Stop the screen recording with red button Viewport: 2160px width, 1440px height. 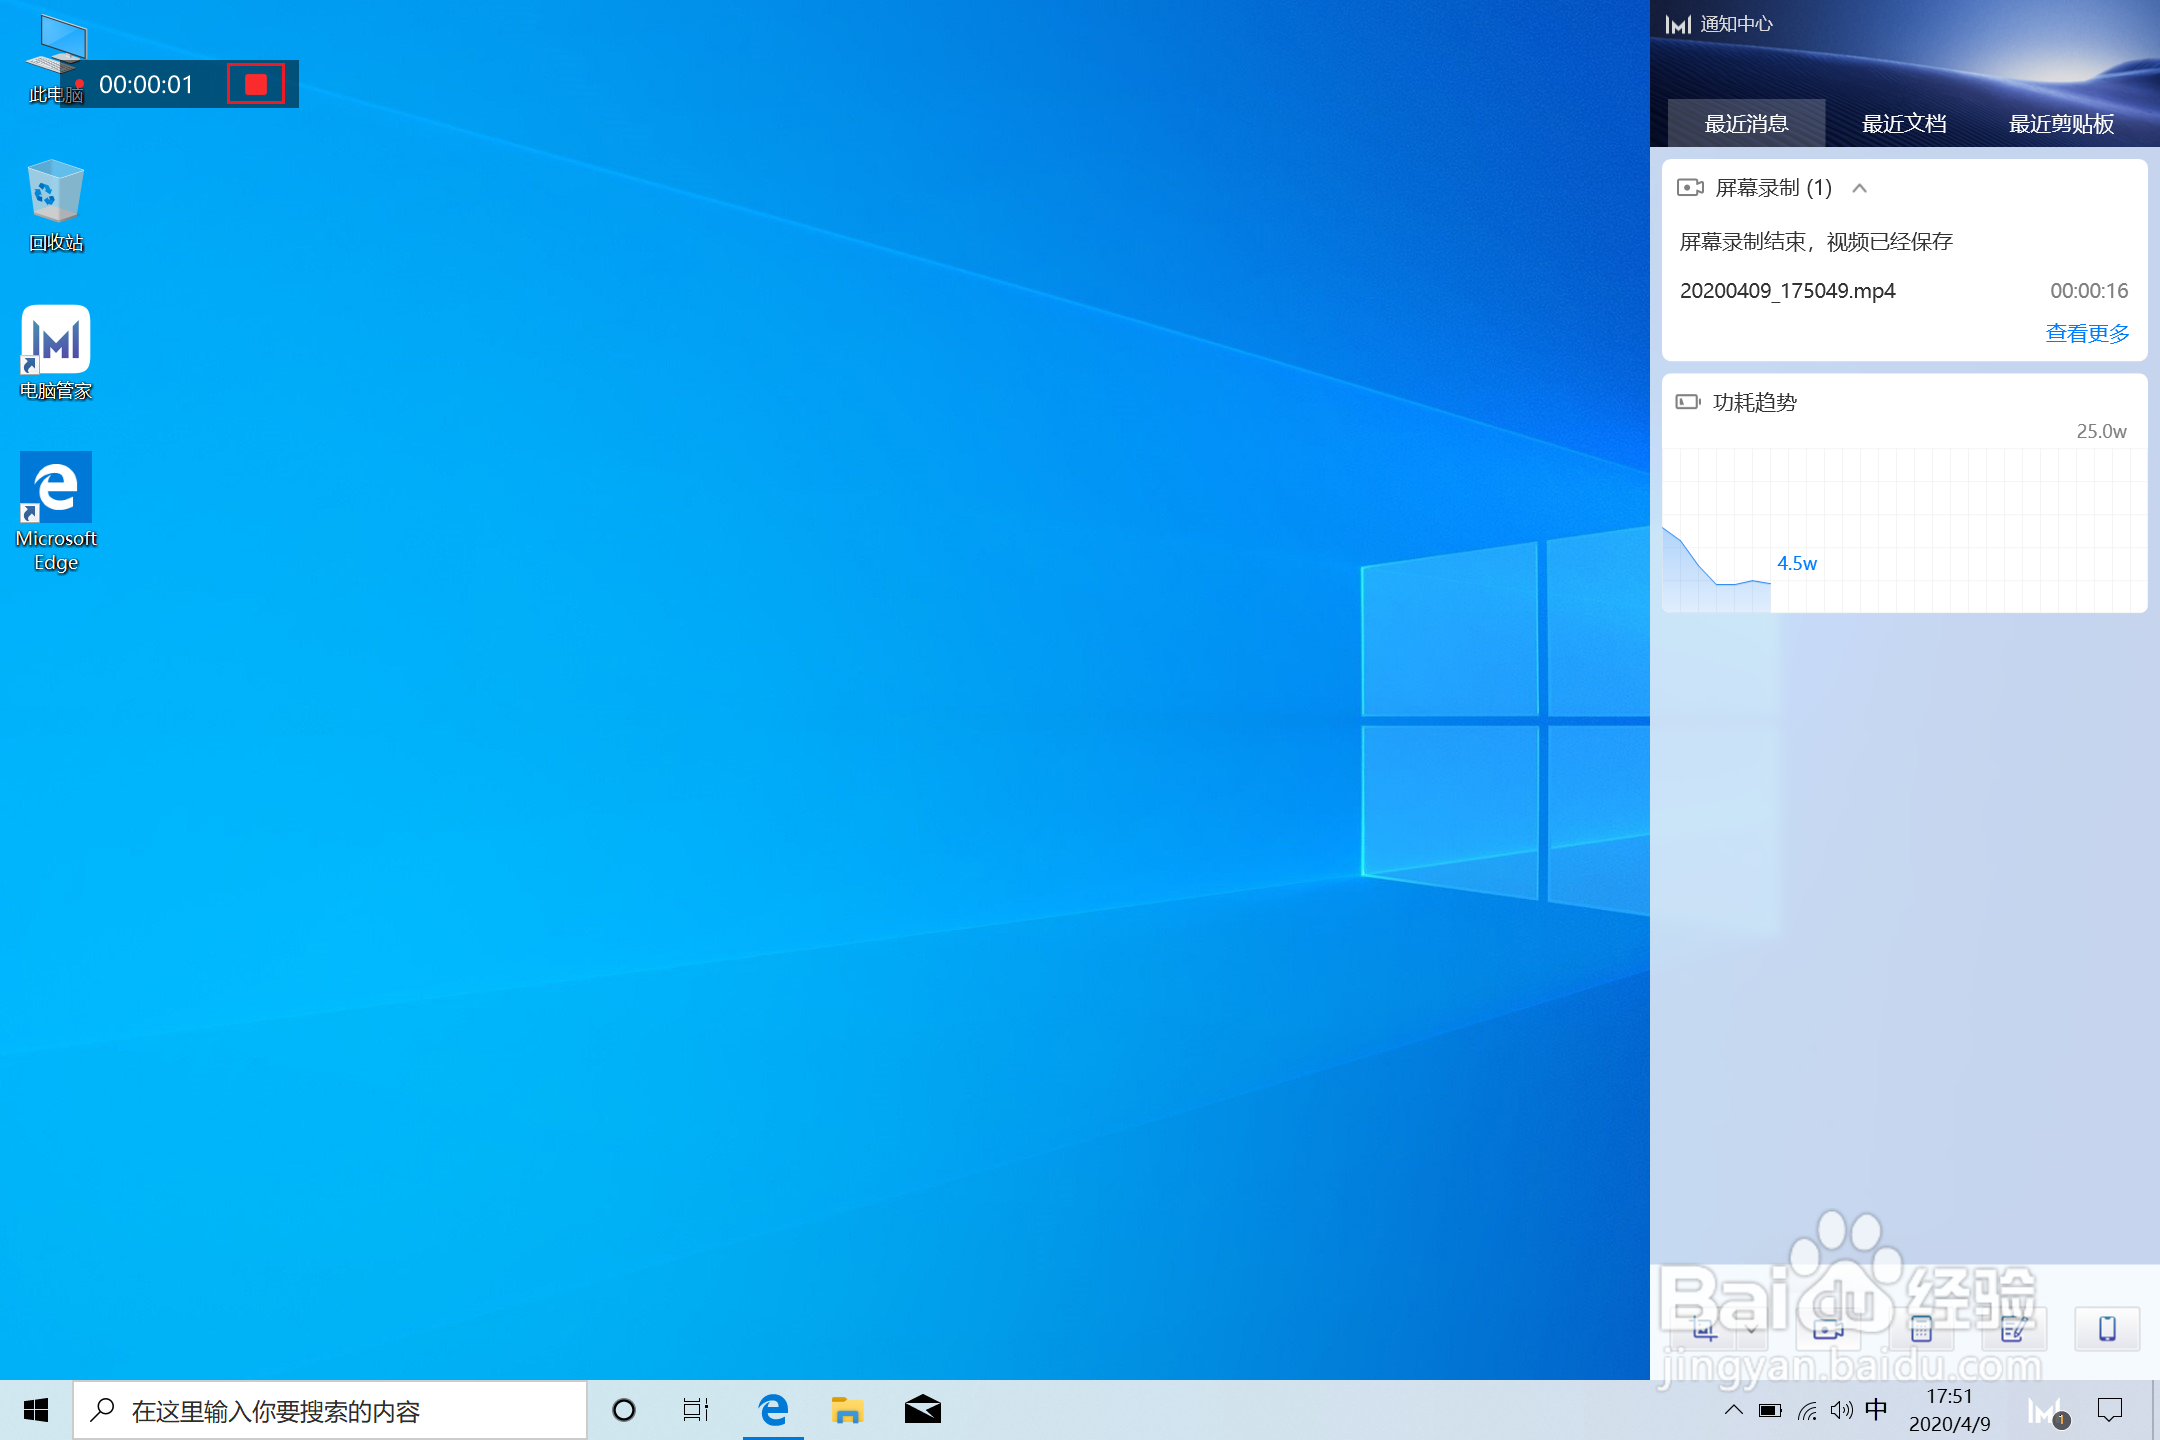[256, 84]
